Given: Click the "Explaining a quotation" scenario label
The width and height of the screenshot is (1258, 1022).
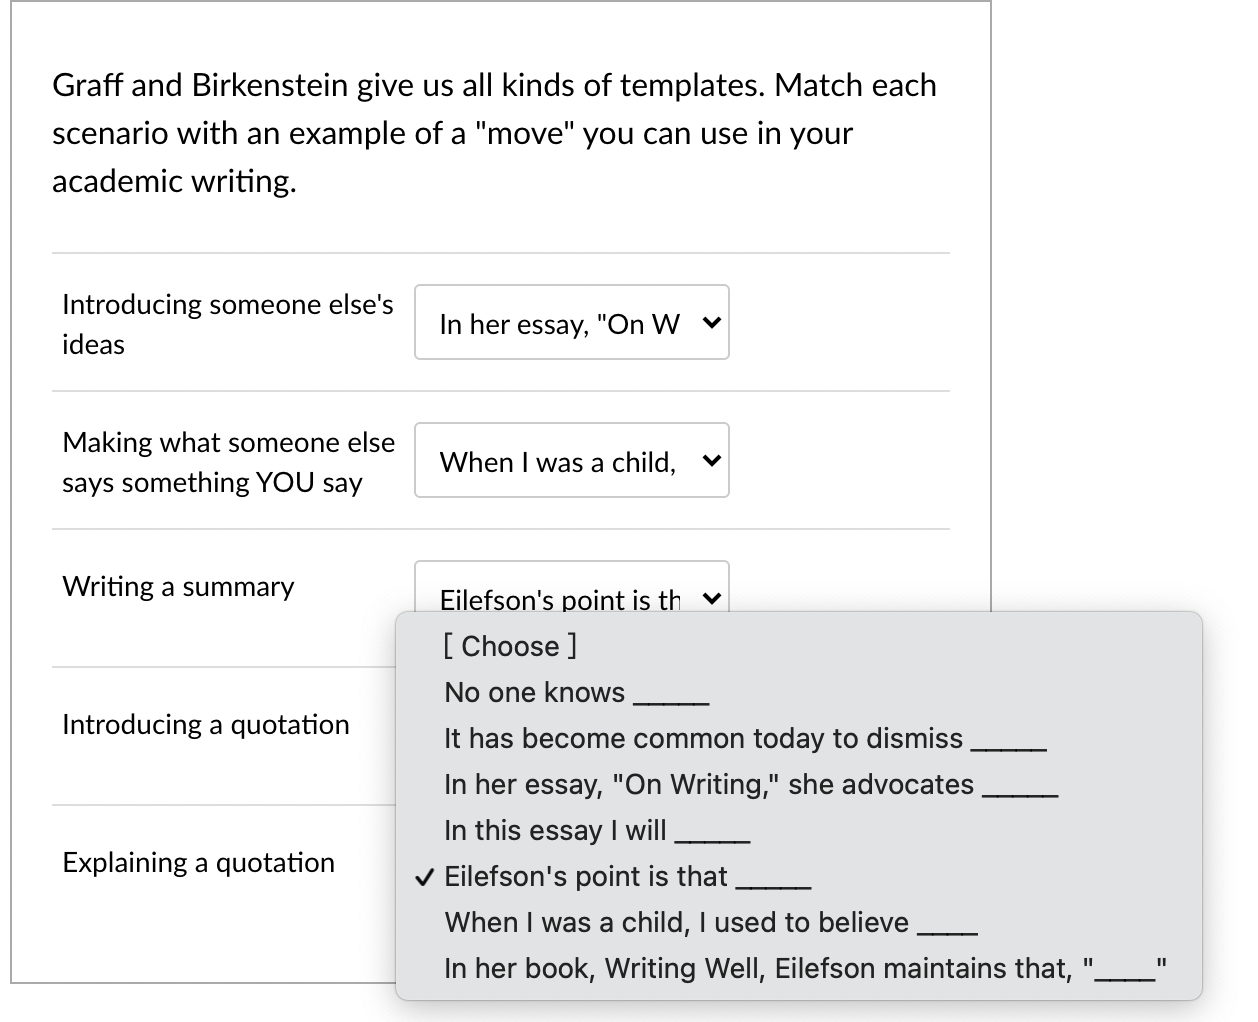Looking at the screenshot, I should [x=198, y=862].
